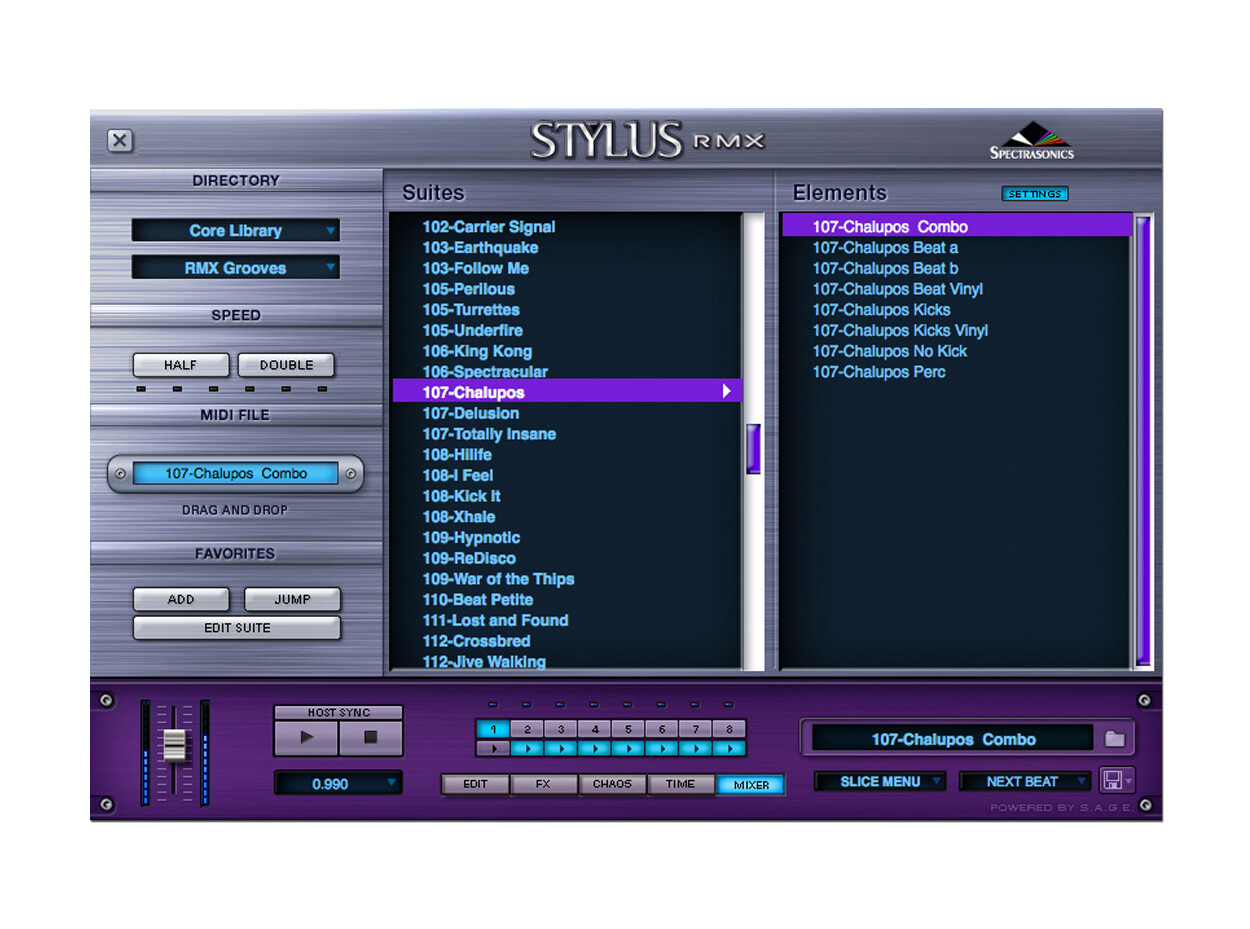Click the floppy disk save icon
Image resolution: width=1250 pixels, height=929 pixels.
1111,780
